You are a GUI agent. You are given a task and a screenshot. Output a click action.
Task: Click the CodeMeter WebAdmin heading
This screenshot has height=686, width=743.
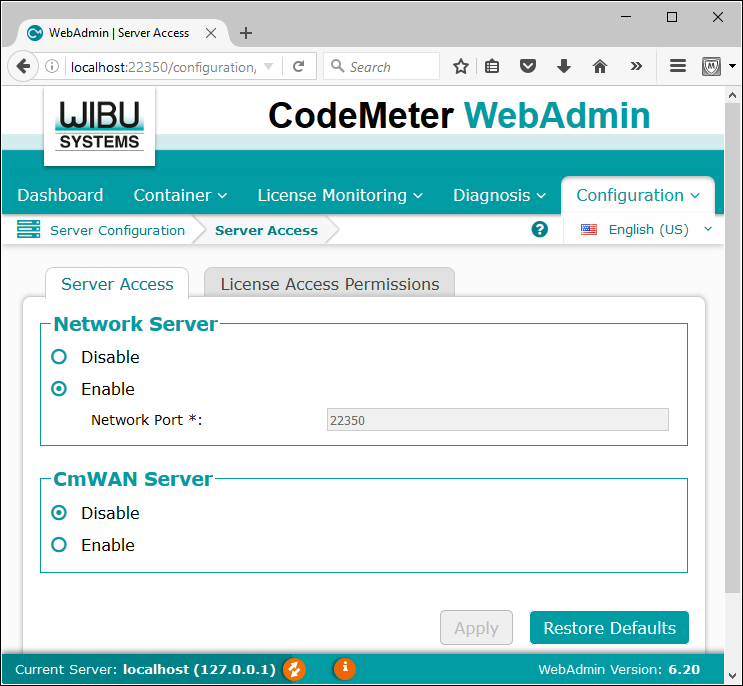pyautogui.click(x=459, y=115)
